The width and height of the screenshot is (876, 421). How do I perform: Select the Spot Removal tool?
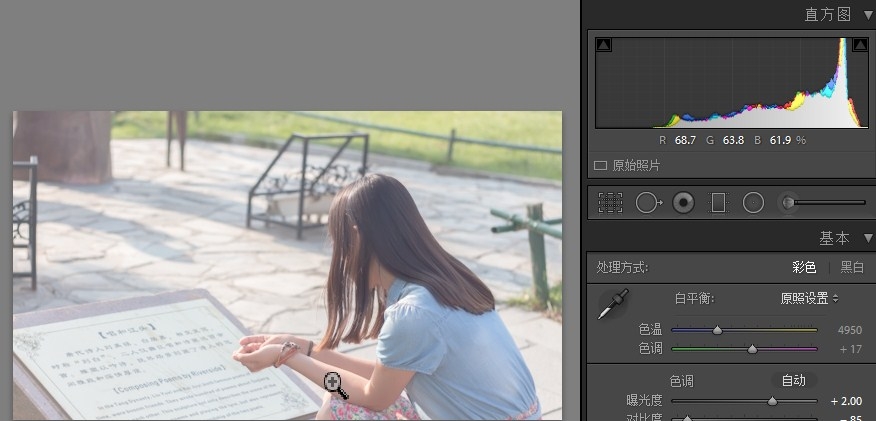point(647,203)
